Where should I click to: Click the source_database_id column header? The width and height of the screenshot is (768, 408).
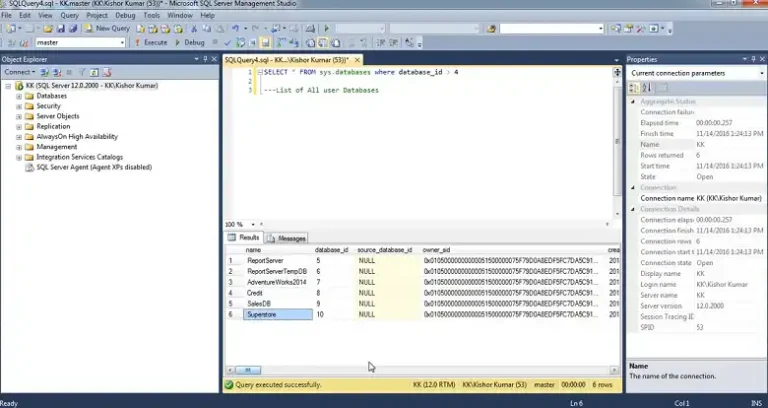385,250
